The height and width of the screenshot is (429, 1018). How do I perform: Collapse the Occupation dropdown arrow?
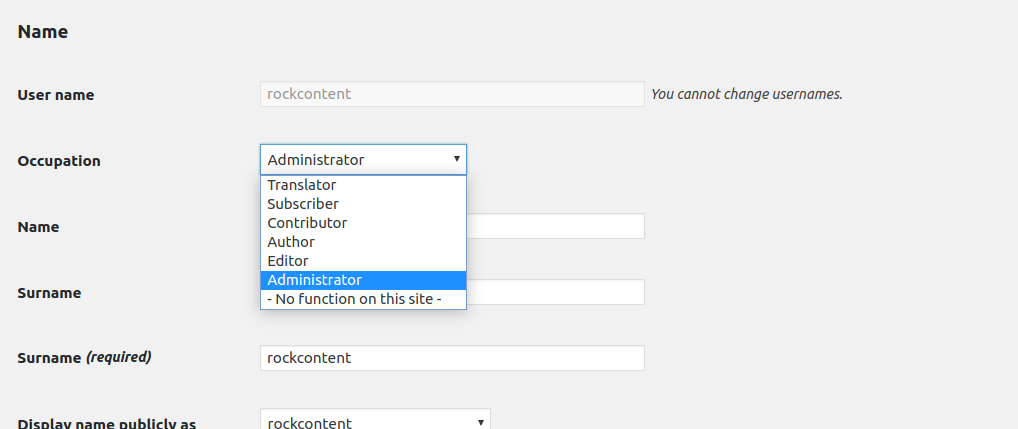pos(456,159)
